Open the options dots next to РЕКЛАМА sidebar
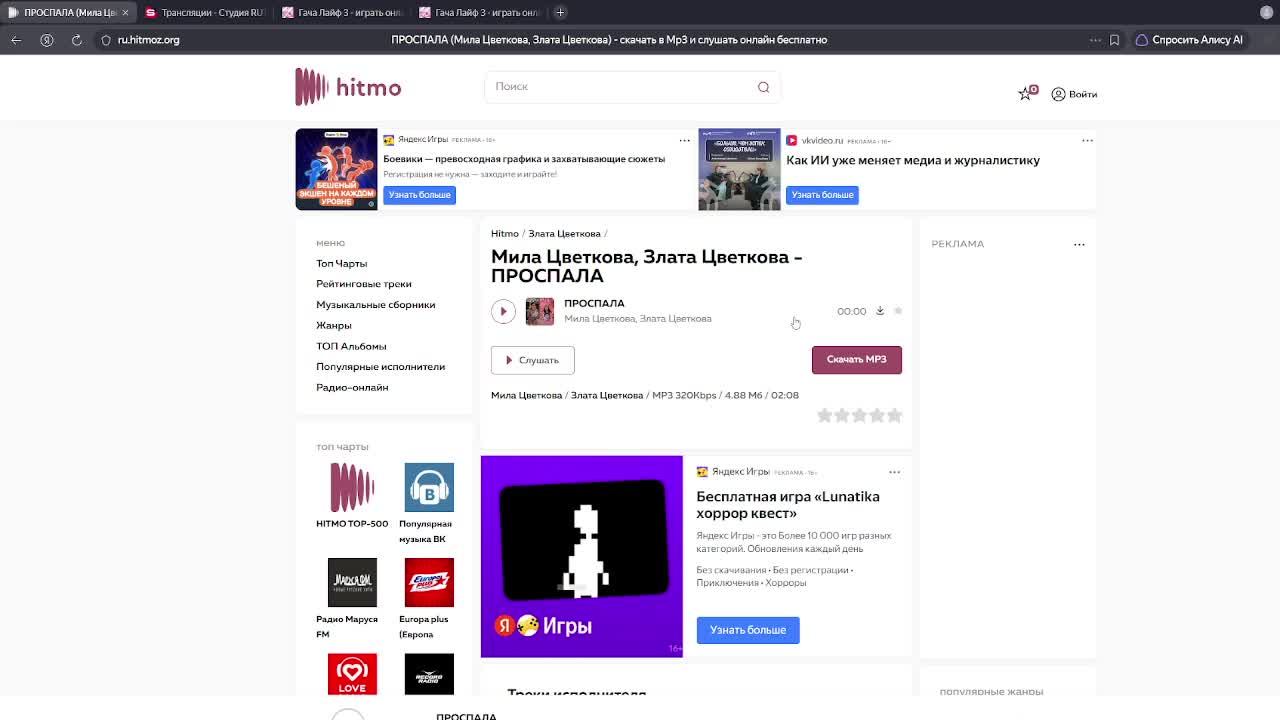Screen dimensions: 1280x720 point(1079,244)
